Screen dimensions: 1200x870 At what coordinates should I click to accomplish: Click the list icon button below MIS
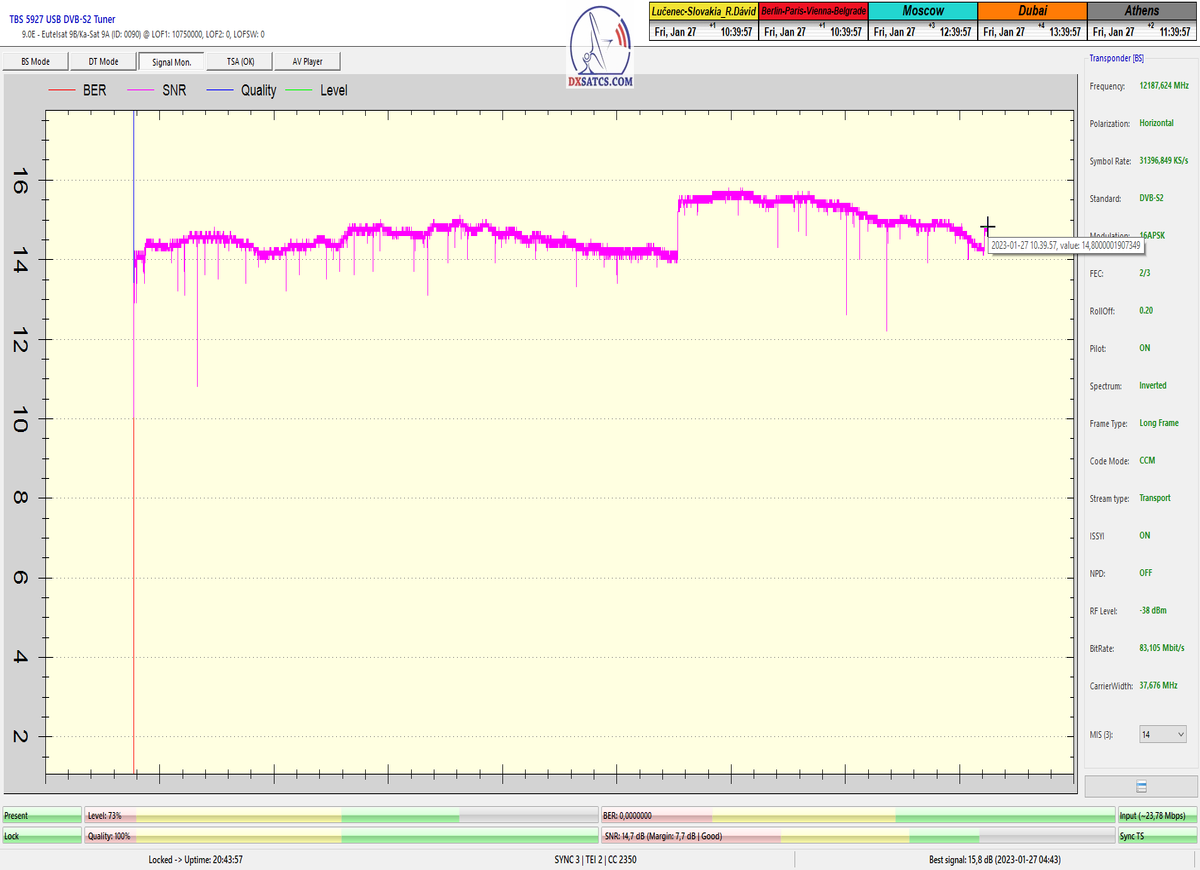[x=1141, y=786]
